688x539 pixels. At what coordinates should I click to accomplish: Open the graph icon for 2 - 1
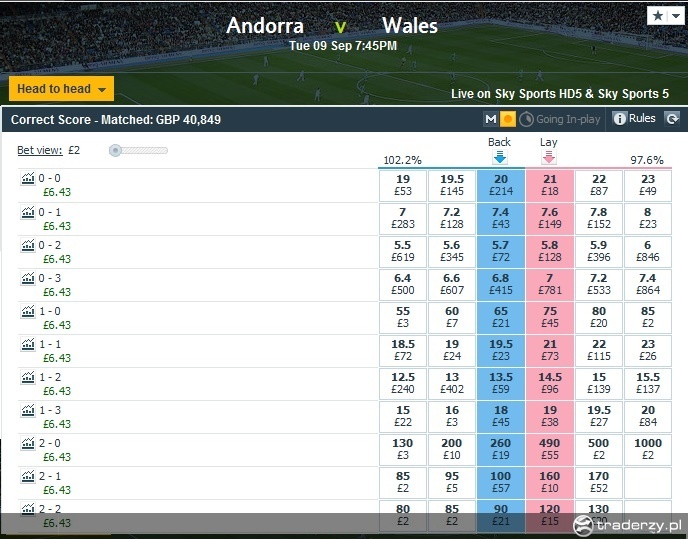(x=28, y=476)
